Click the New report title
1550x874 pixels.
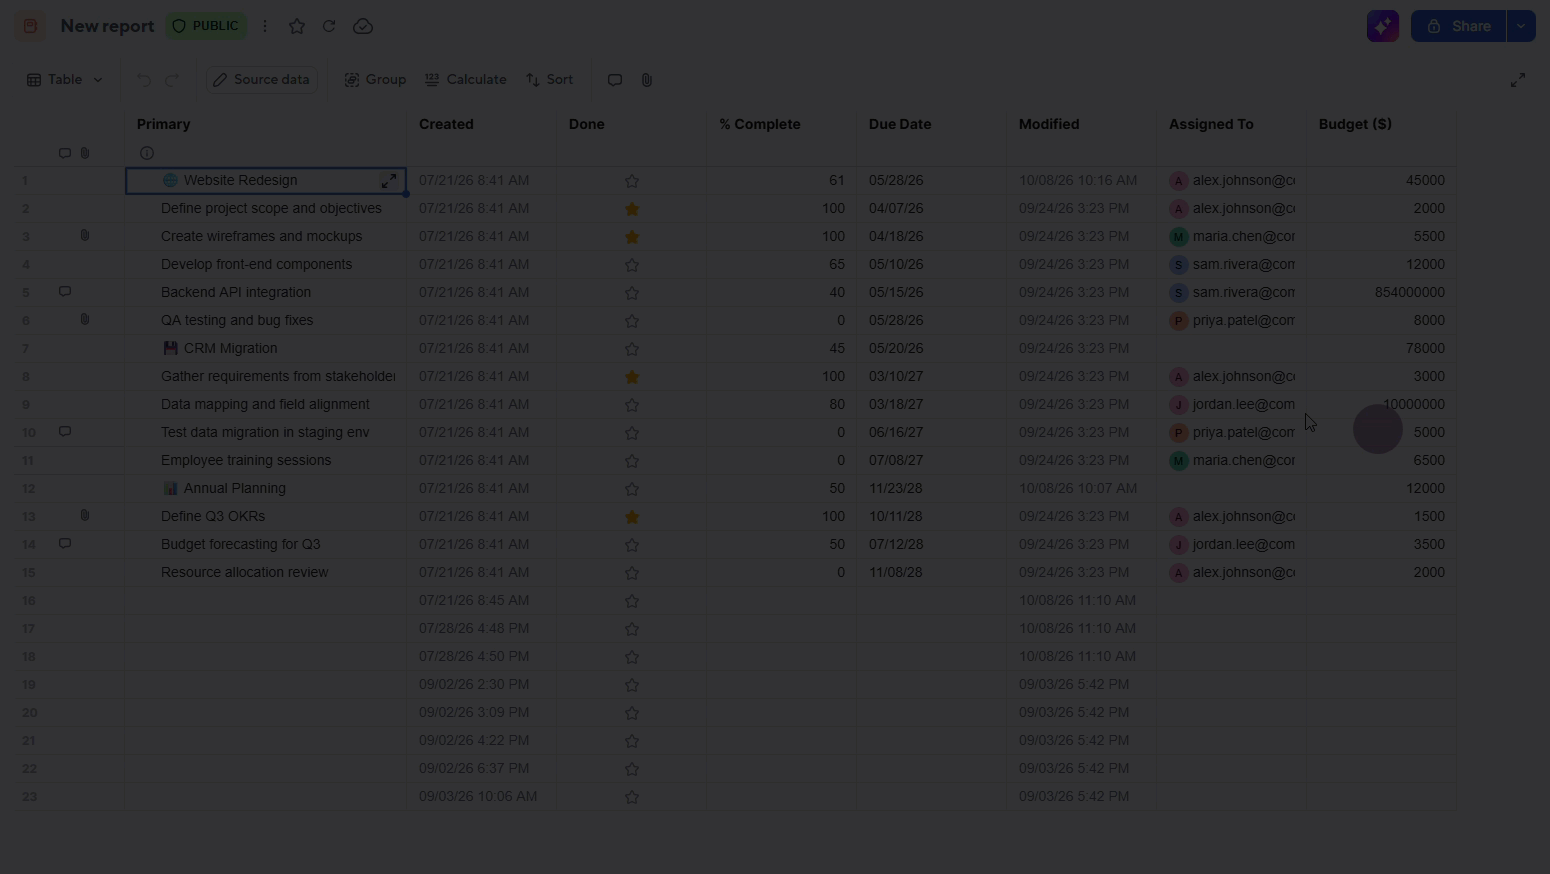tap(107, 26)
